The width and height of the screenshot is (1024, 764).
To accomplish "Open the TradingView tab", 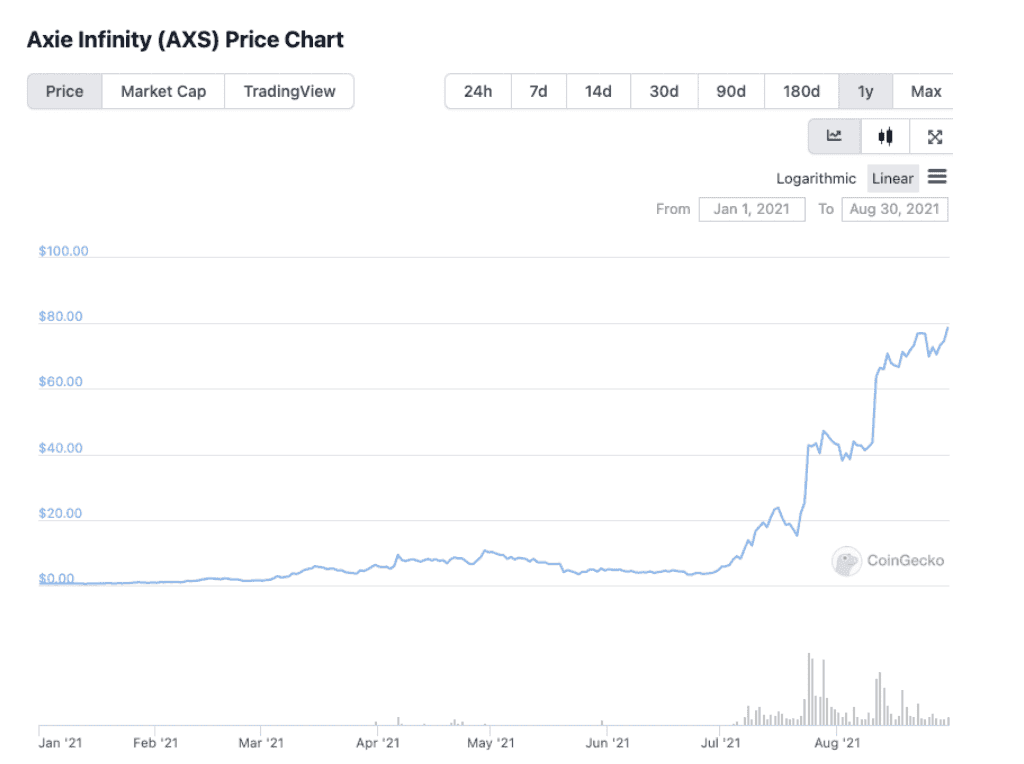I will click(289, 91).
